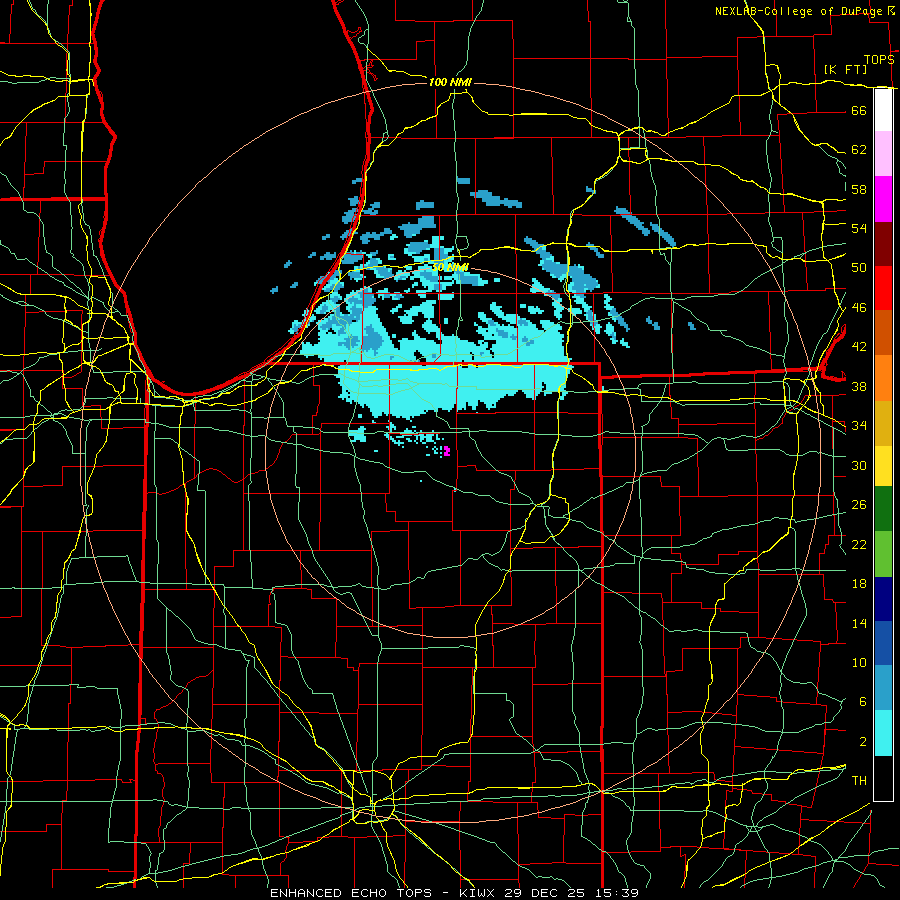Click the magenta legend color swatch

[883, 199]
